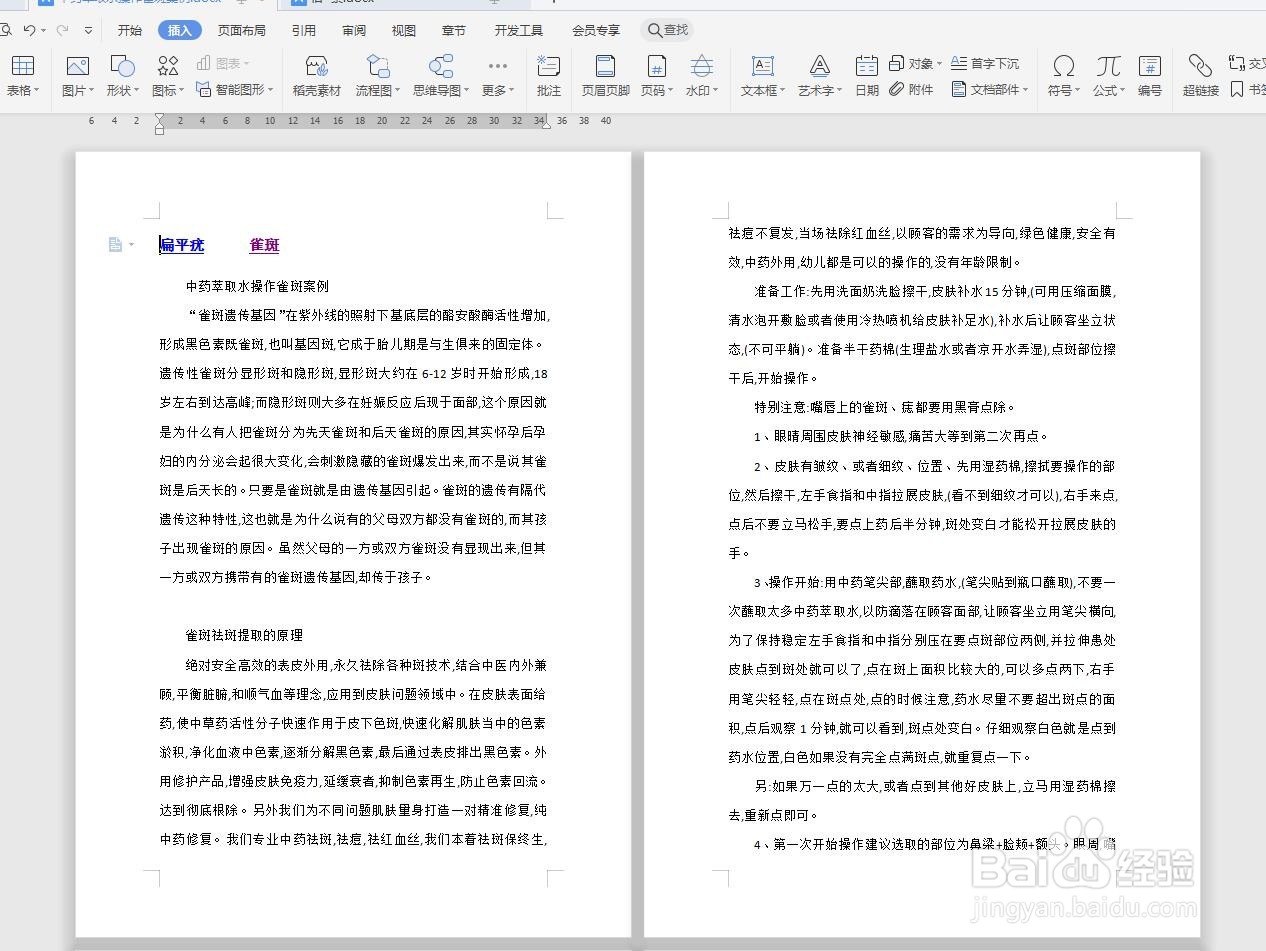Open quick access toolbar customize arrow
The width and height of the screenshot is (1266, 951).
(x=88, y=31)
